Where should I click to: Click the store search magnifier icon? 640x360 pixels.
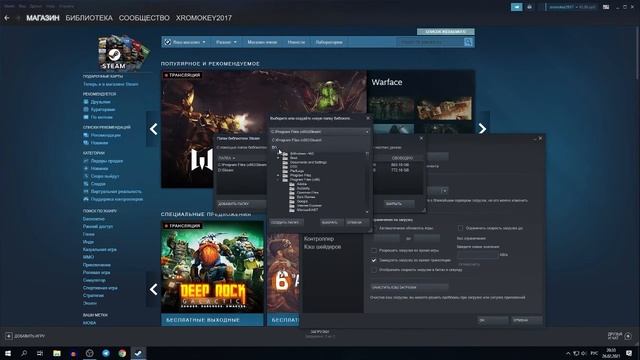tap(468, 42)
